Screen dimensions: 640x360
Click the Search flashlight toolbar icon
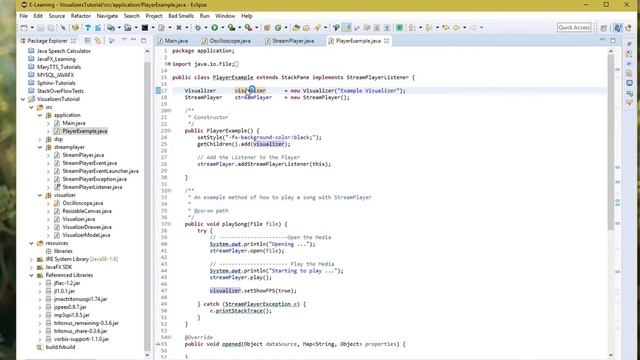[318, 27]
